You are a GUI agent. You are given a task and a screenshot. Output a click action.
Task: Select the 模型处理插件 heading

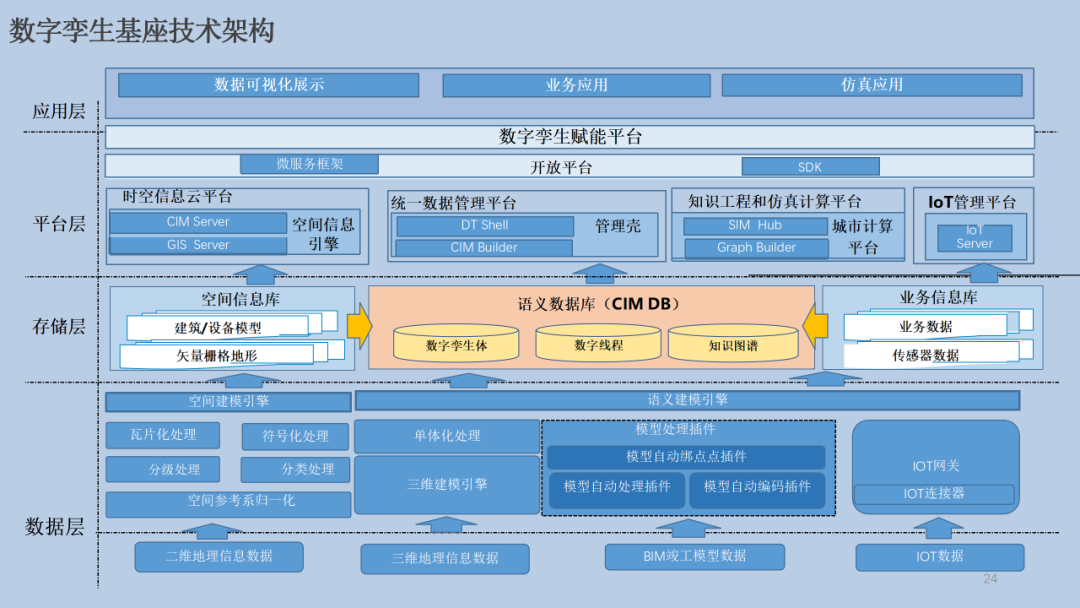pyautogui.click(x=675, y=429)
